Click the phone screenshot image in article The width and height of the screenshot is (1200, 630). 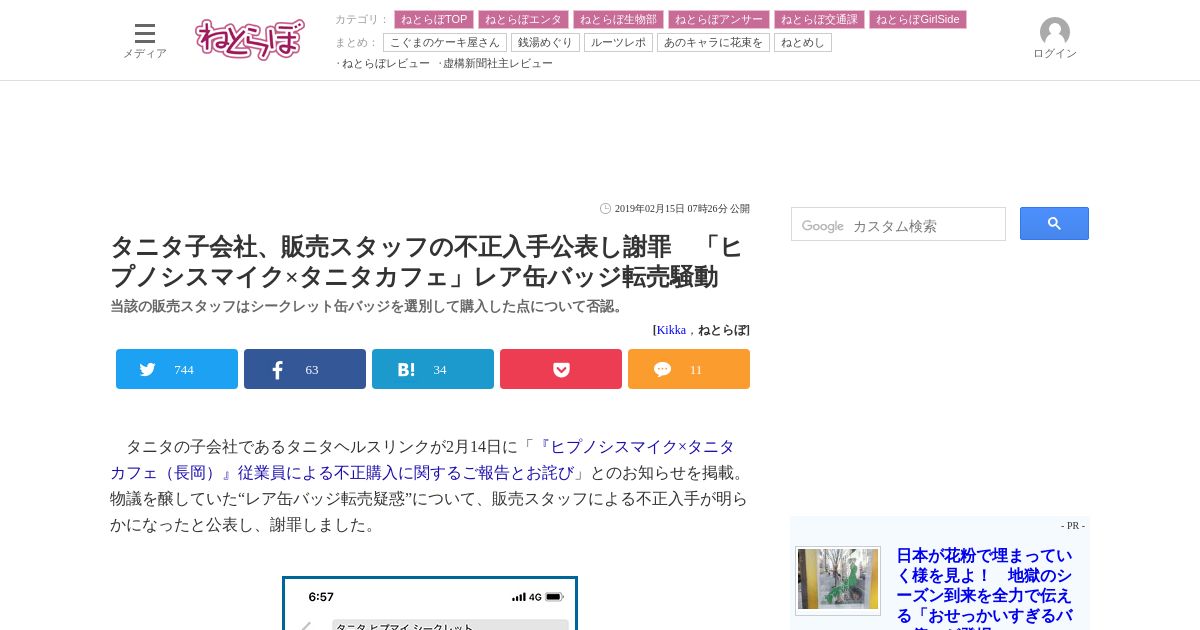pyautogui.click(x=430, y=603)
